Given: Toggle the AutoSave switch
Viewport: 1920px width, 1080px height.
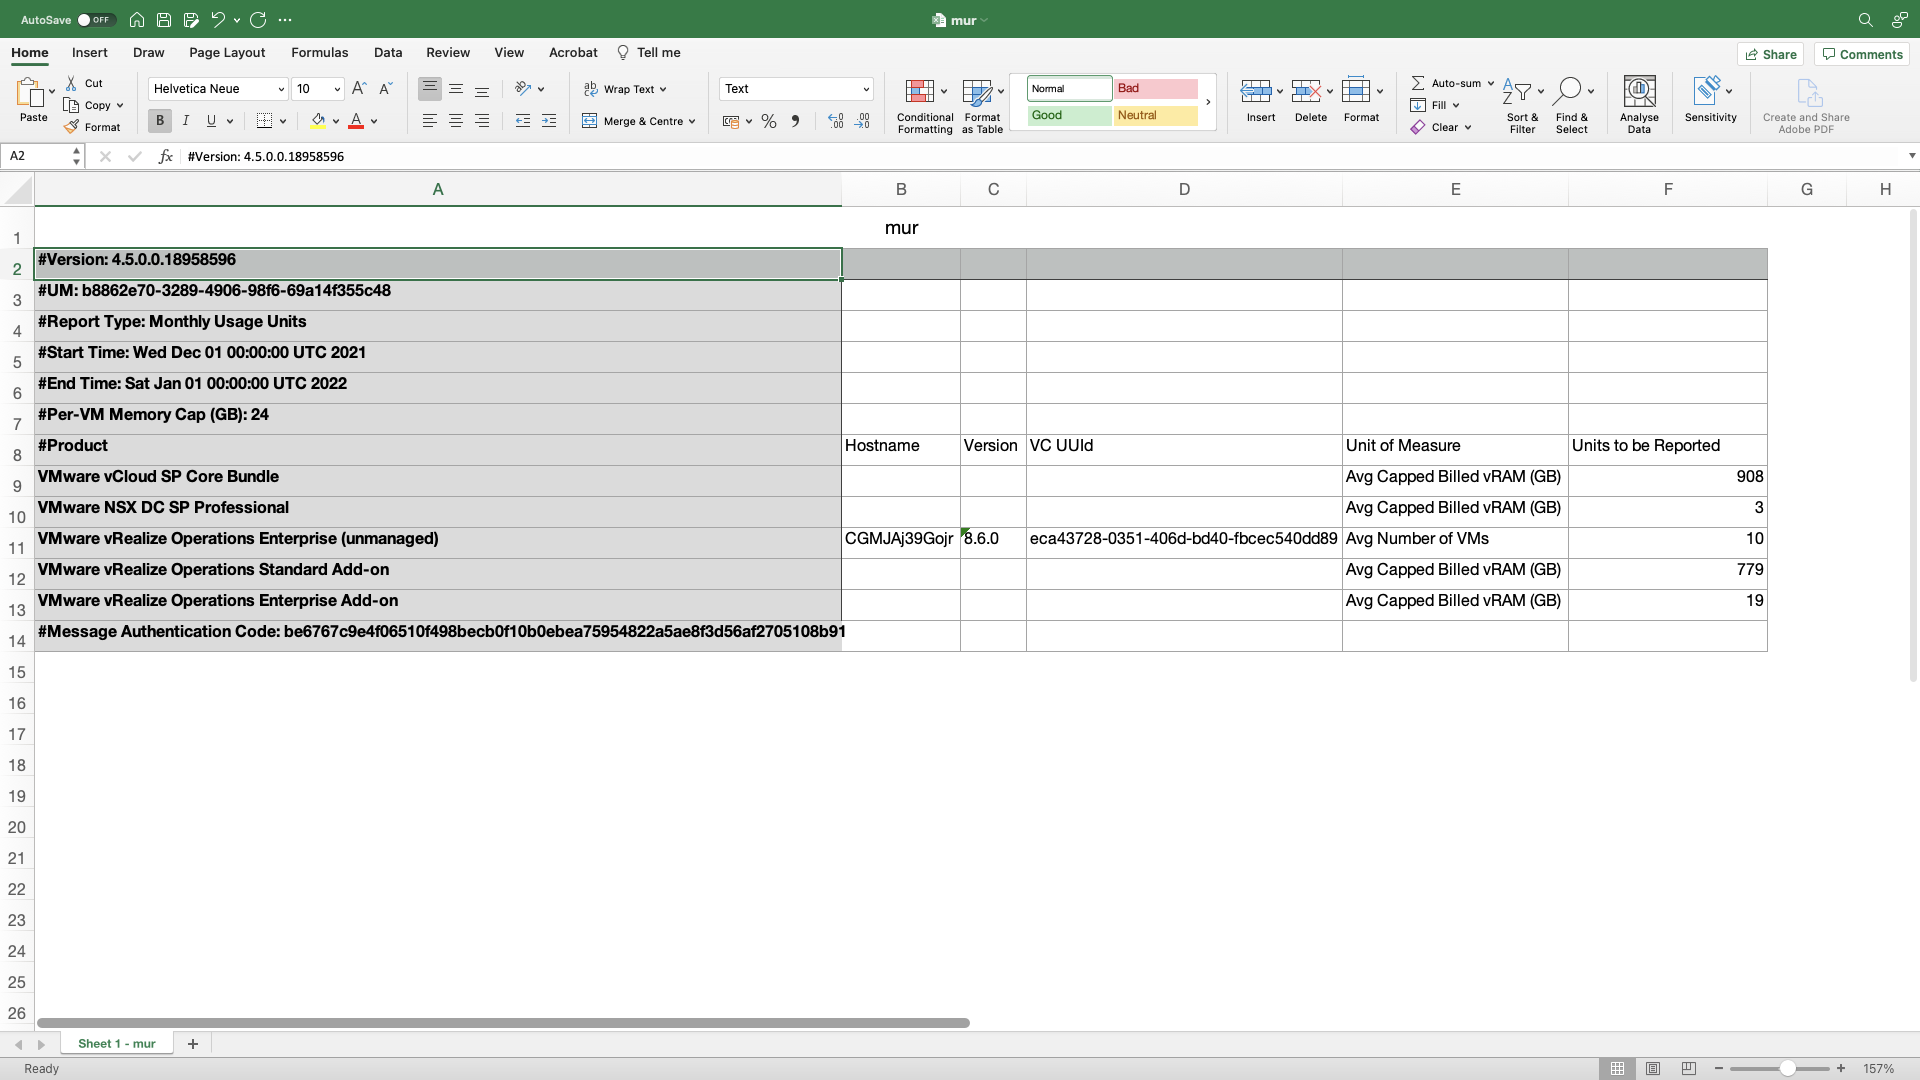Looking at the screenshot, I should pyautogui.click(x=95, y=20).
